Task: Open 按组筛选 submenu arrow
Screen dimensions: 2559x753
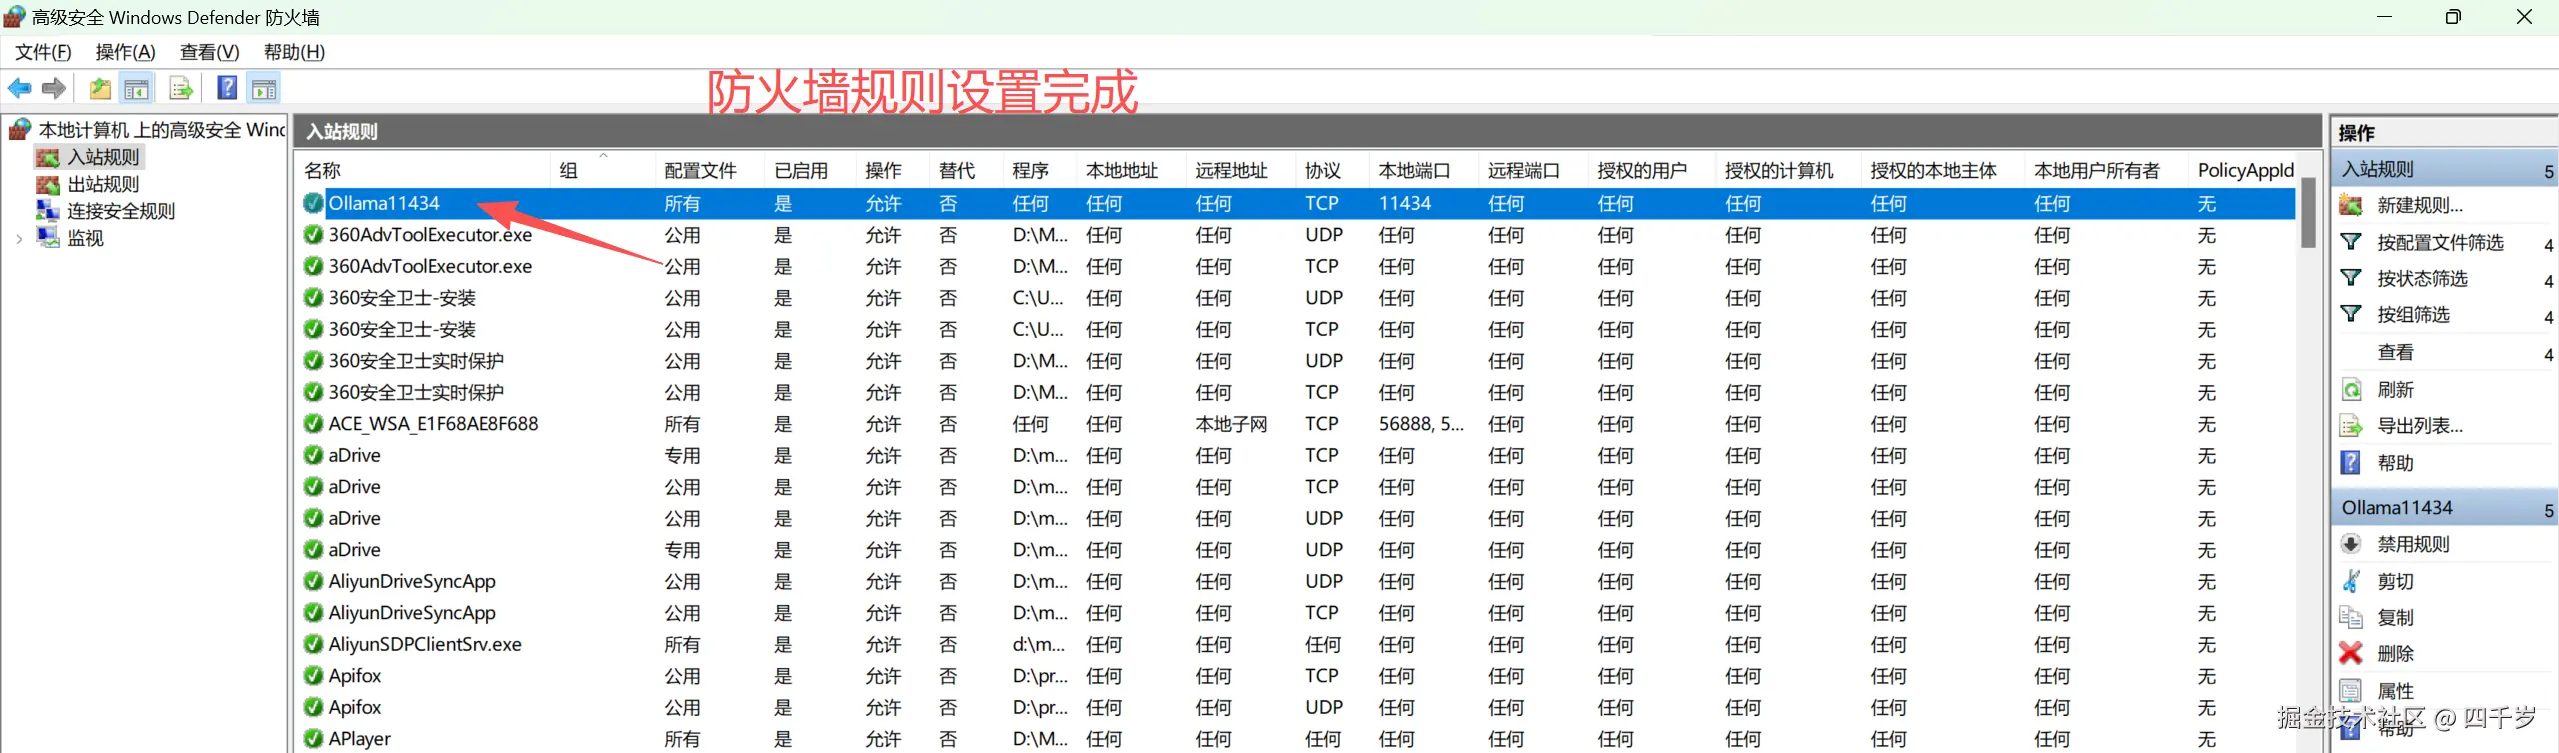Action: [x=2549, y=316]
